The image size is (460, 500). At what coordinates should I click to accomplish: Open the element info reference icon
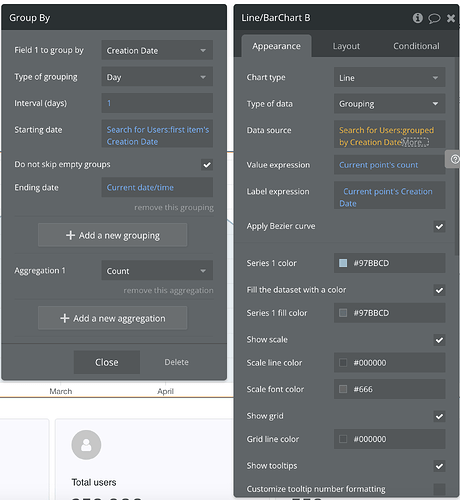click(417, 18)
